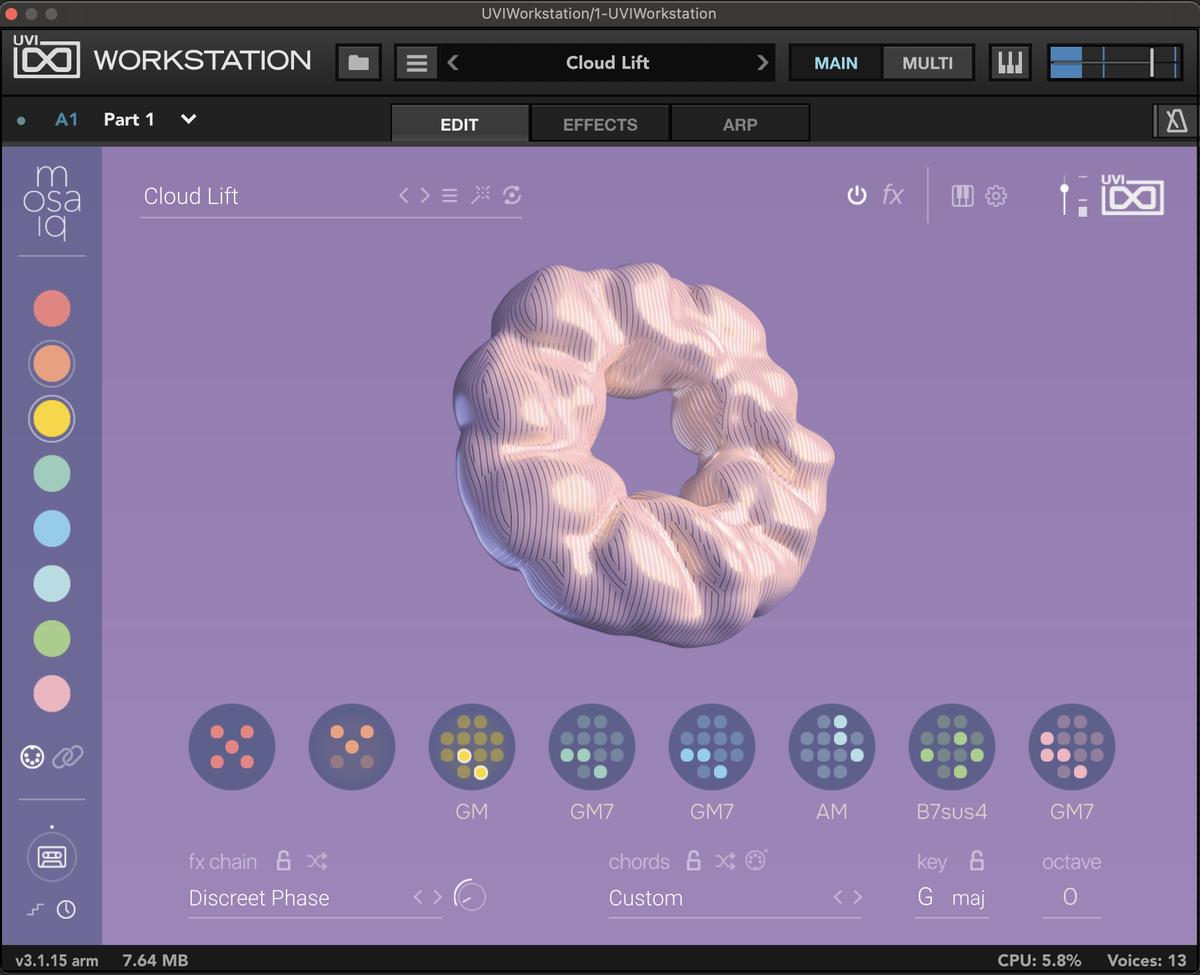Click the red five-dot pad
This screenshot has width=1200, height=975.
coord(232,747)
